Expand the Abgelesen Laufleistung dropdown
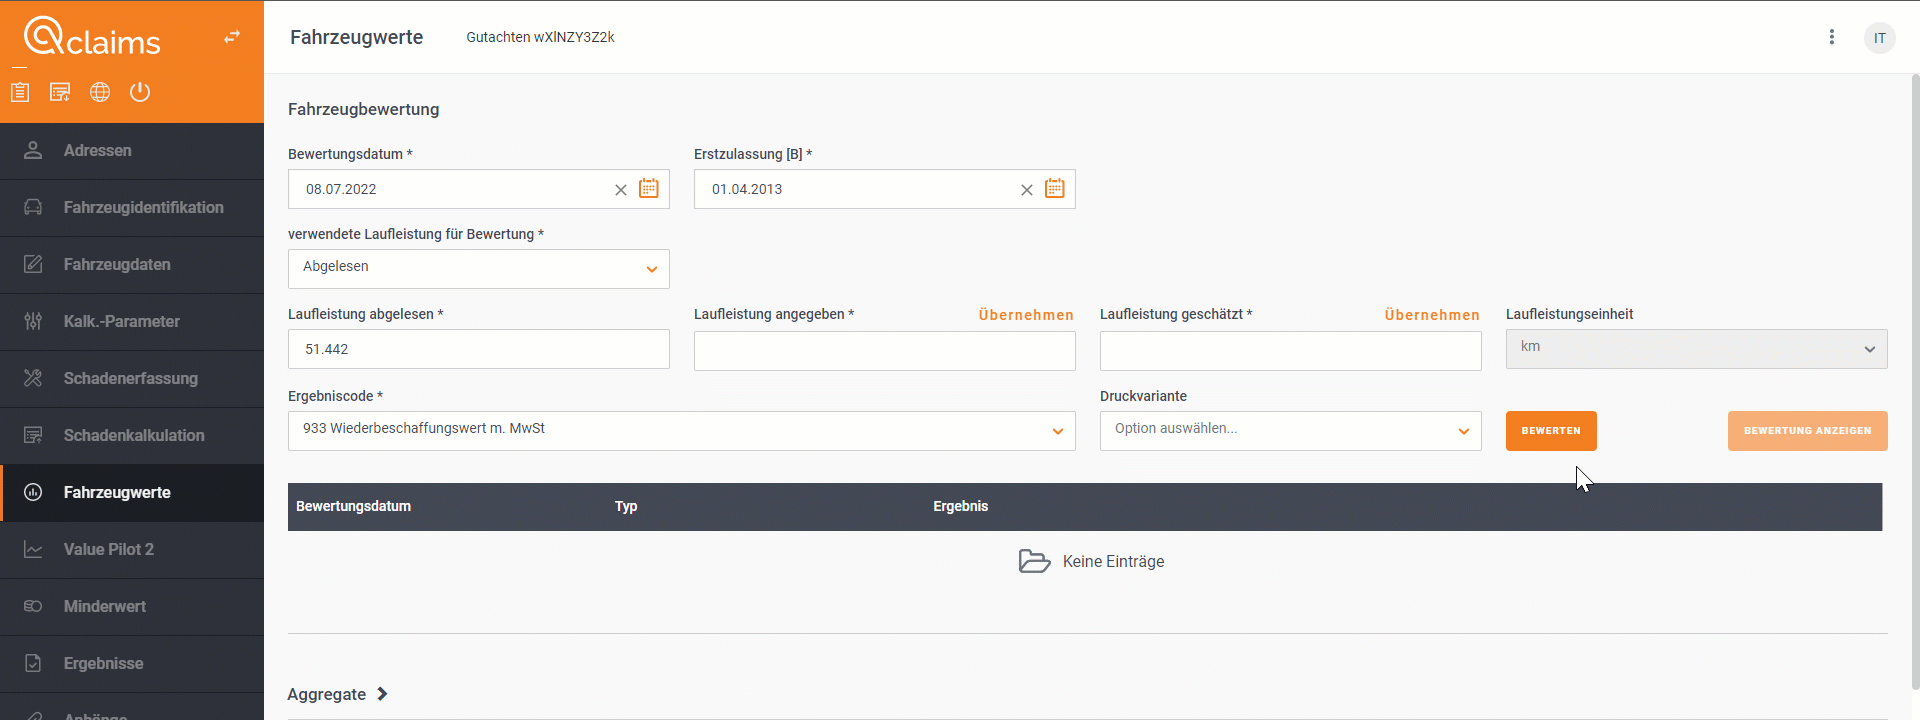Viewport: 1920px width, 720px height. coord(479,268)
